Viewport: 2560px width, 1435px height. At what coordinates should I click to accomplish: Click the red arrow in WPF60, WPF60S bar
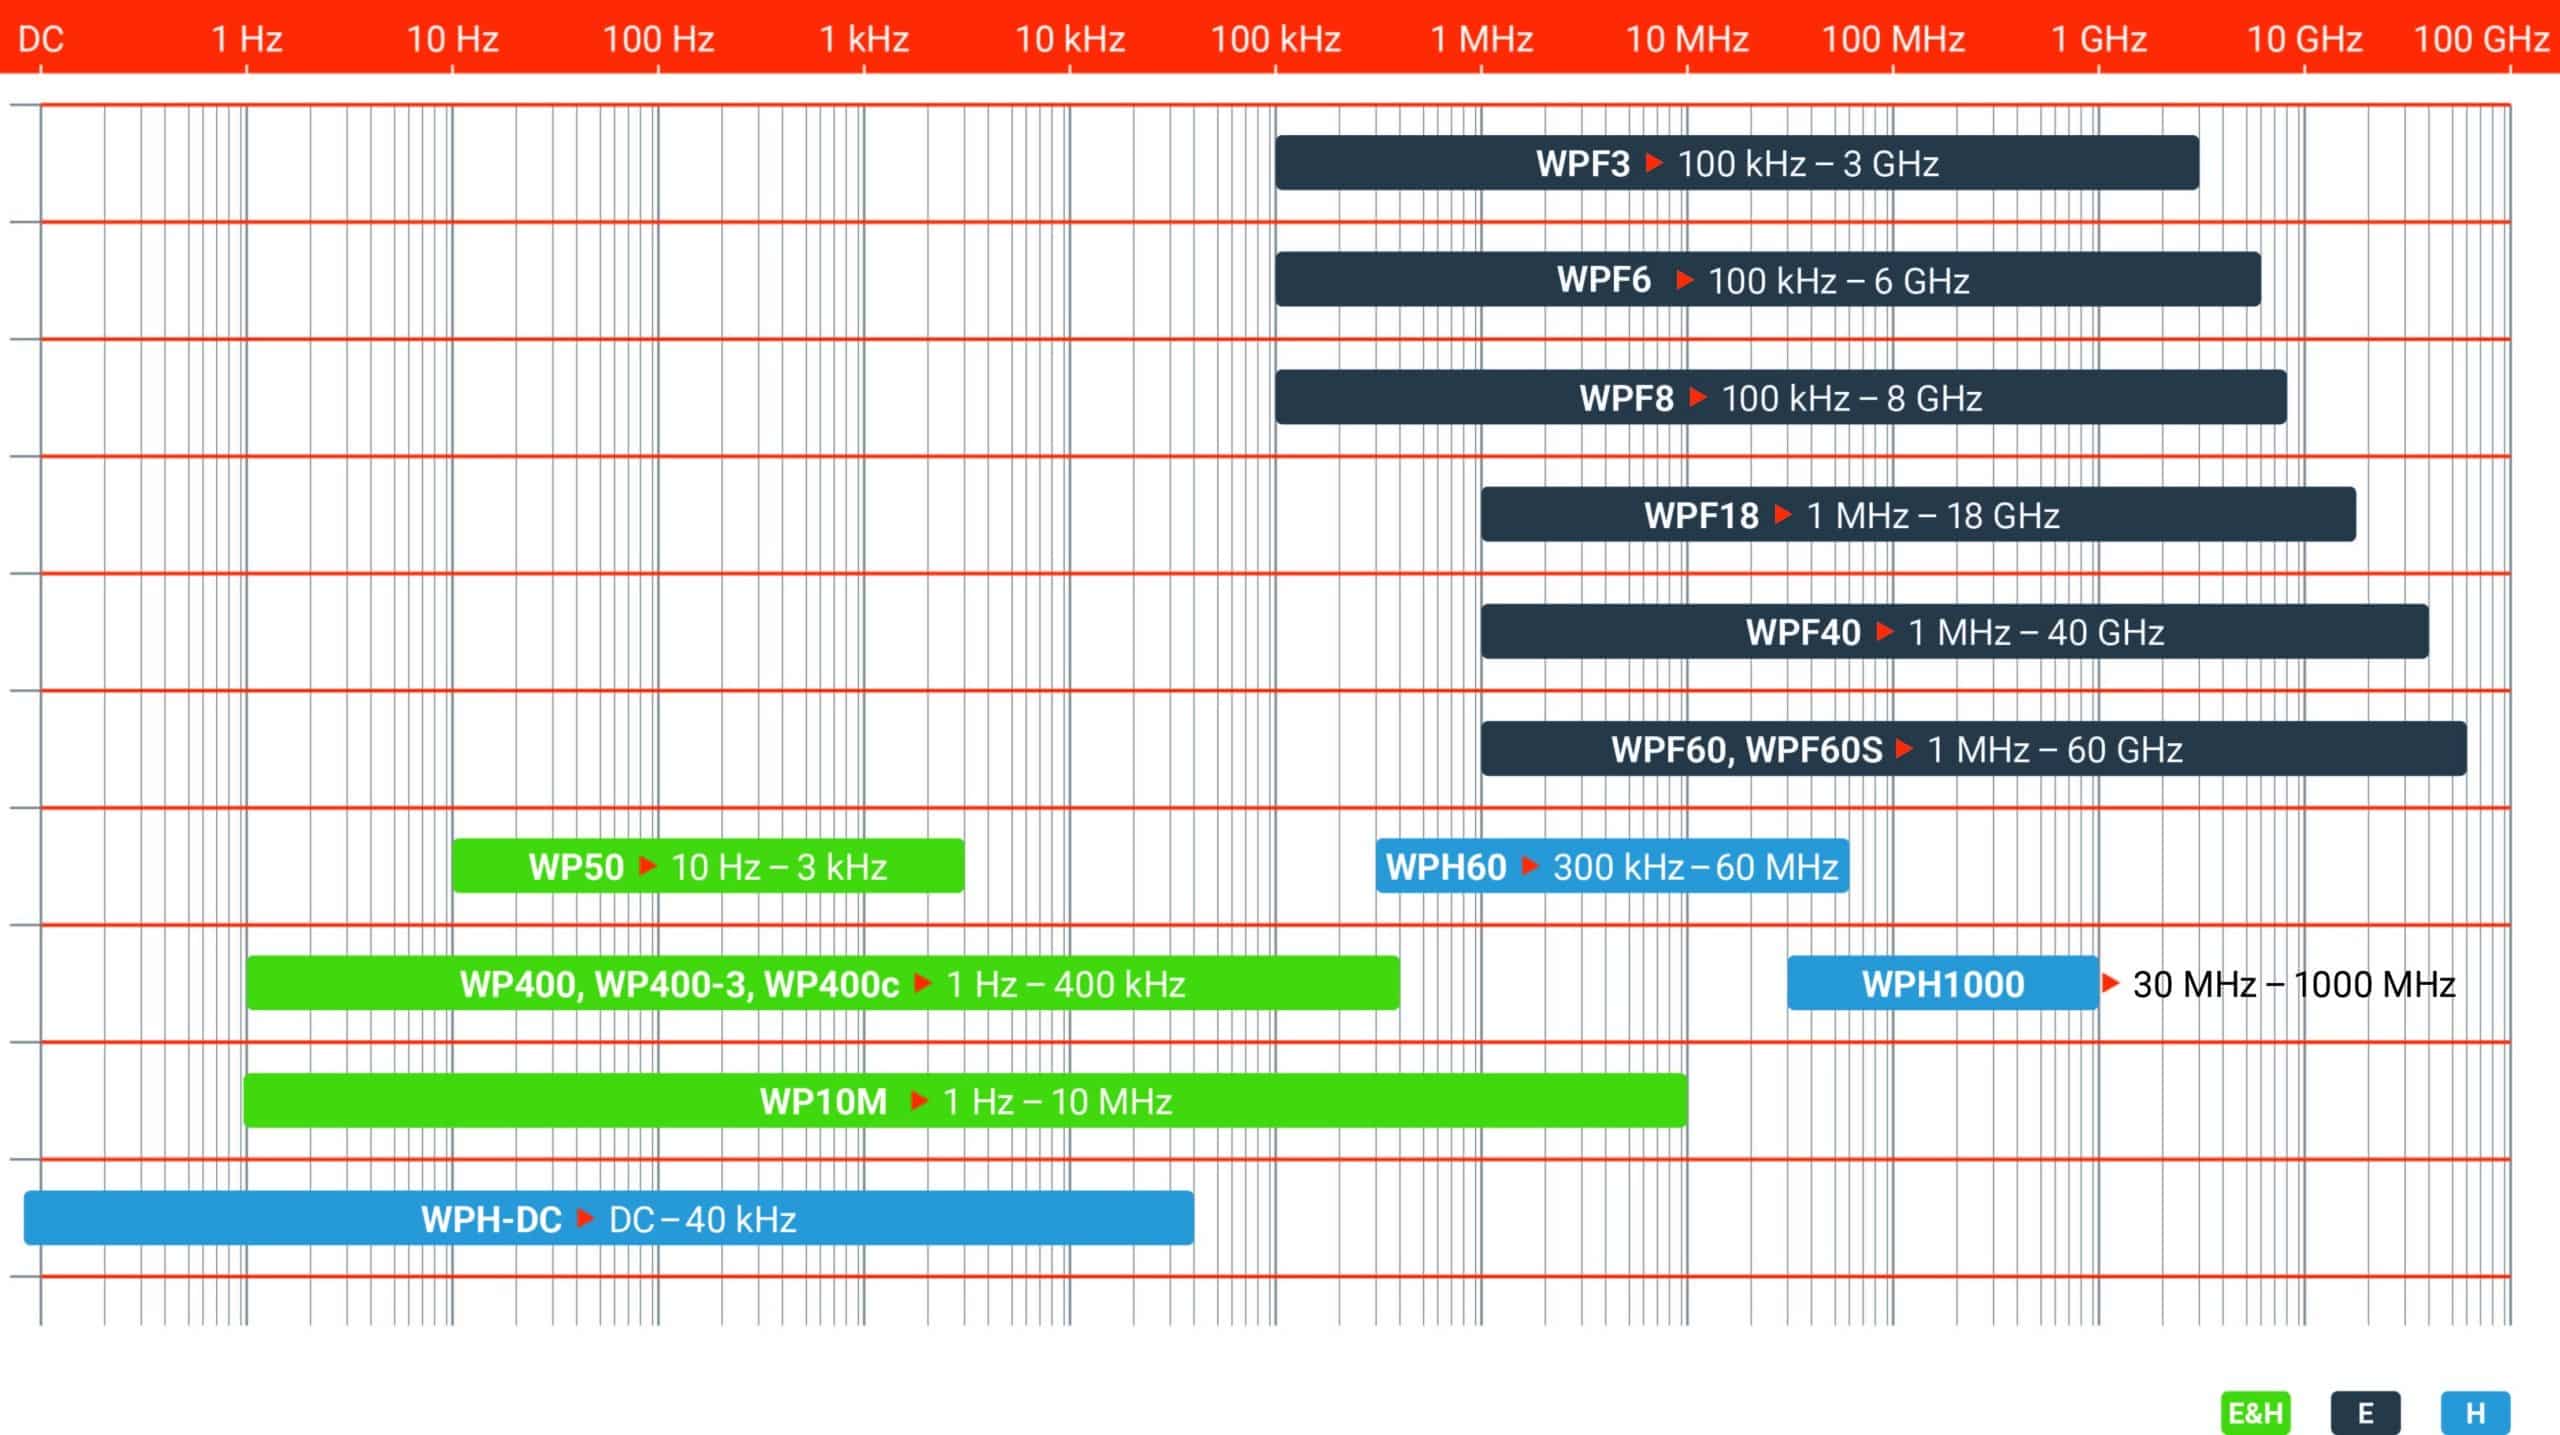(x=1904, y=748)
